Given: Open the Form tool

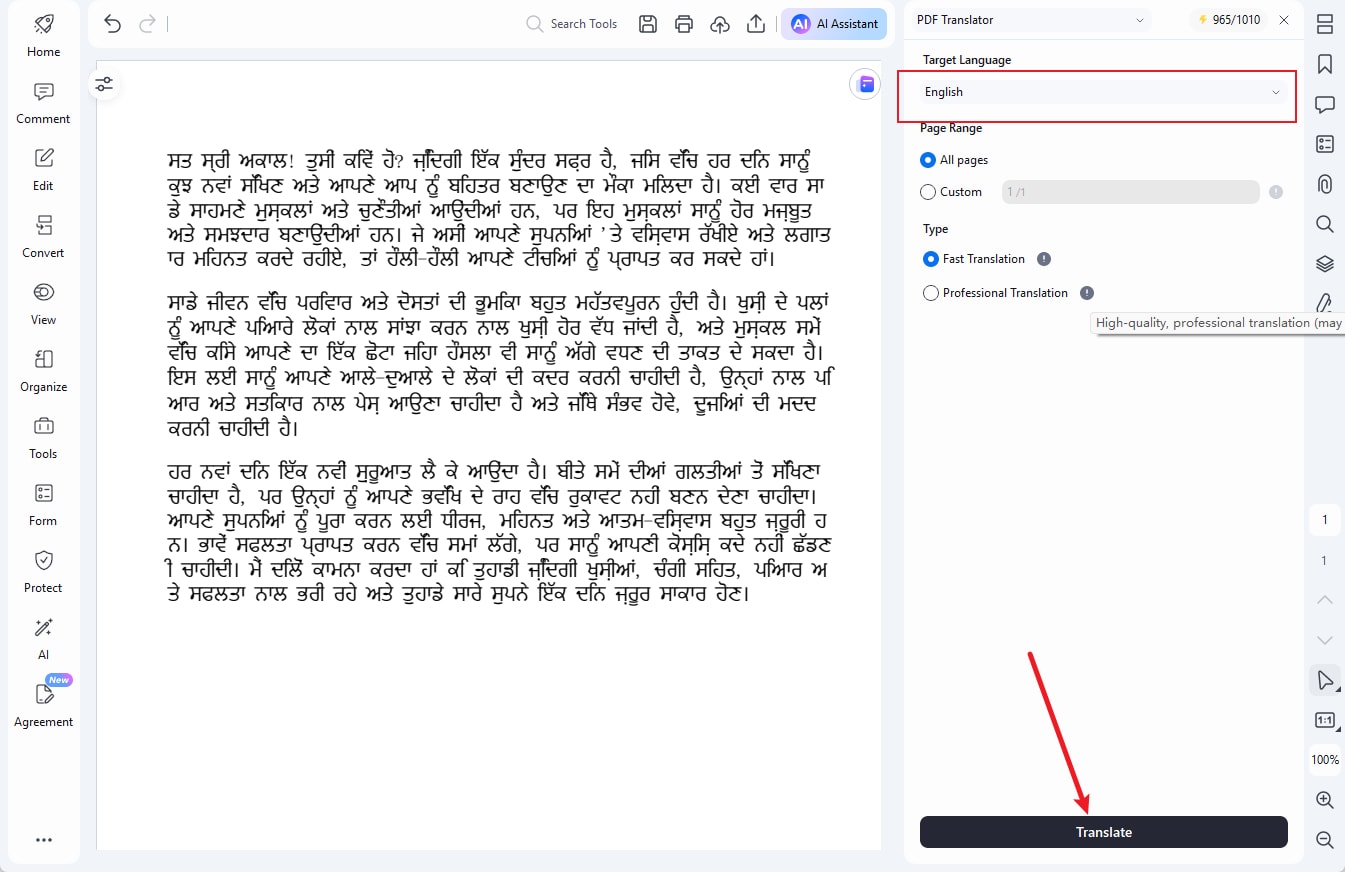Looking at the screenshot, I should tap(43, 506).
